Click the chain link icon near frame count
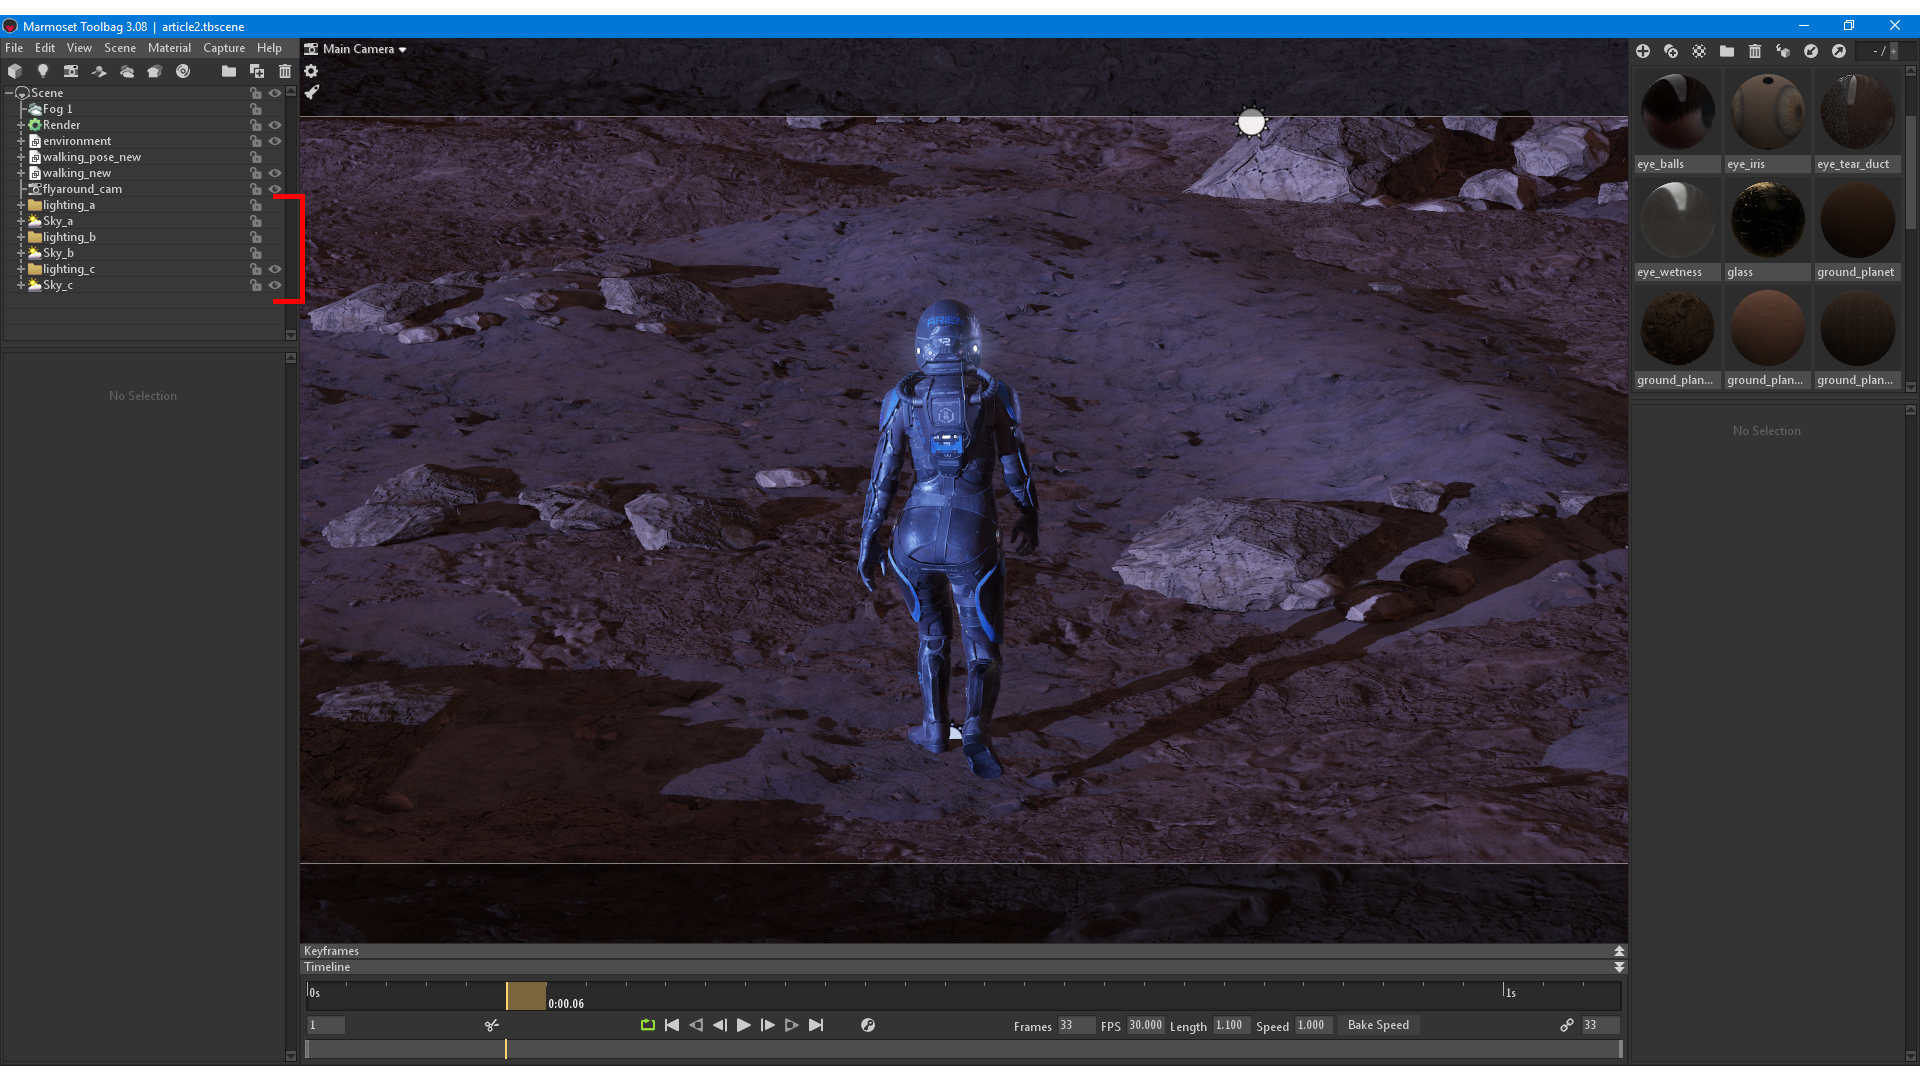Viewport: 1920px width, 1080px height. coord(1567,1025)
